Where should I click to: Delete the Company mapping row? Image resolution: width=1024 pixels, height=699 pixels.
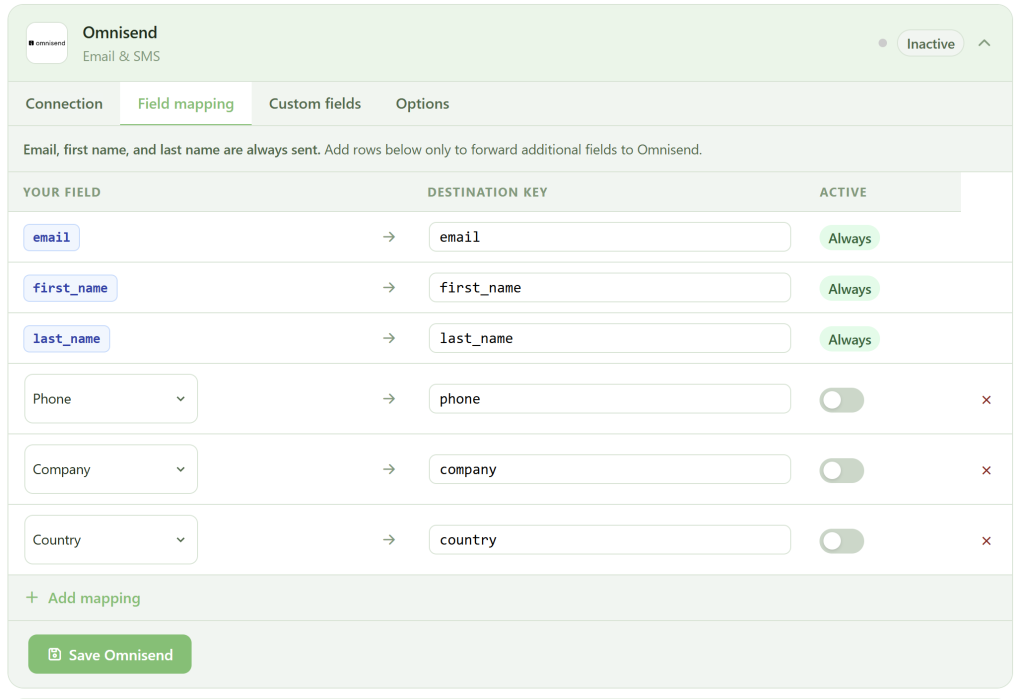point(986,470)
